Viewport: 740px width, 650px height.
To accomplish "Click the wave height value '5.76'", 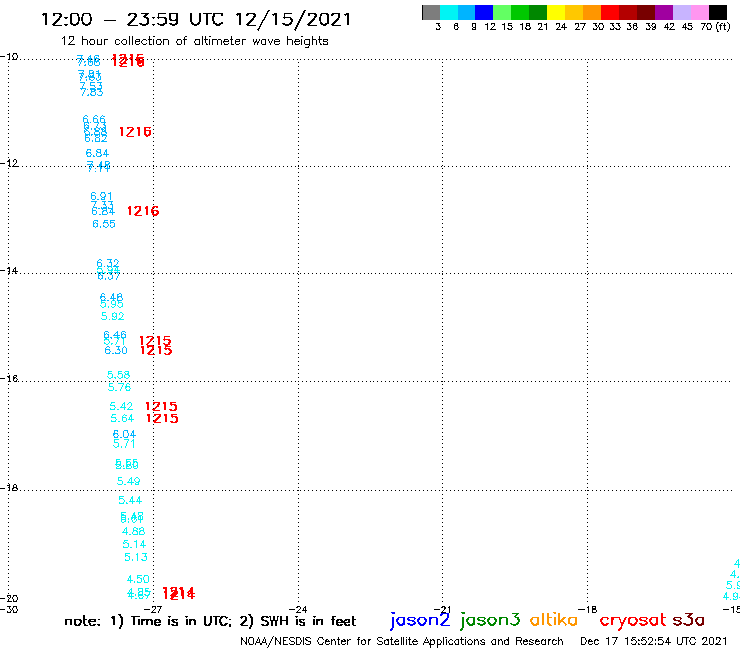I will click(x=119, y=387).
